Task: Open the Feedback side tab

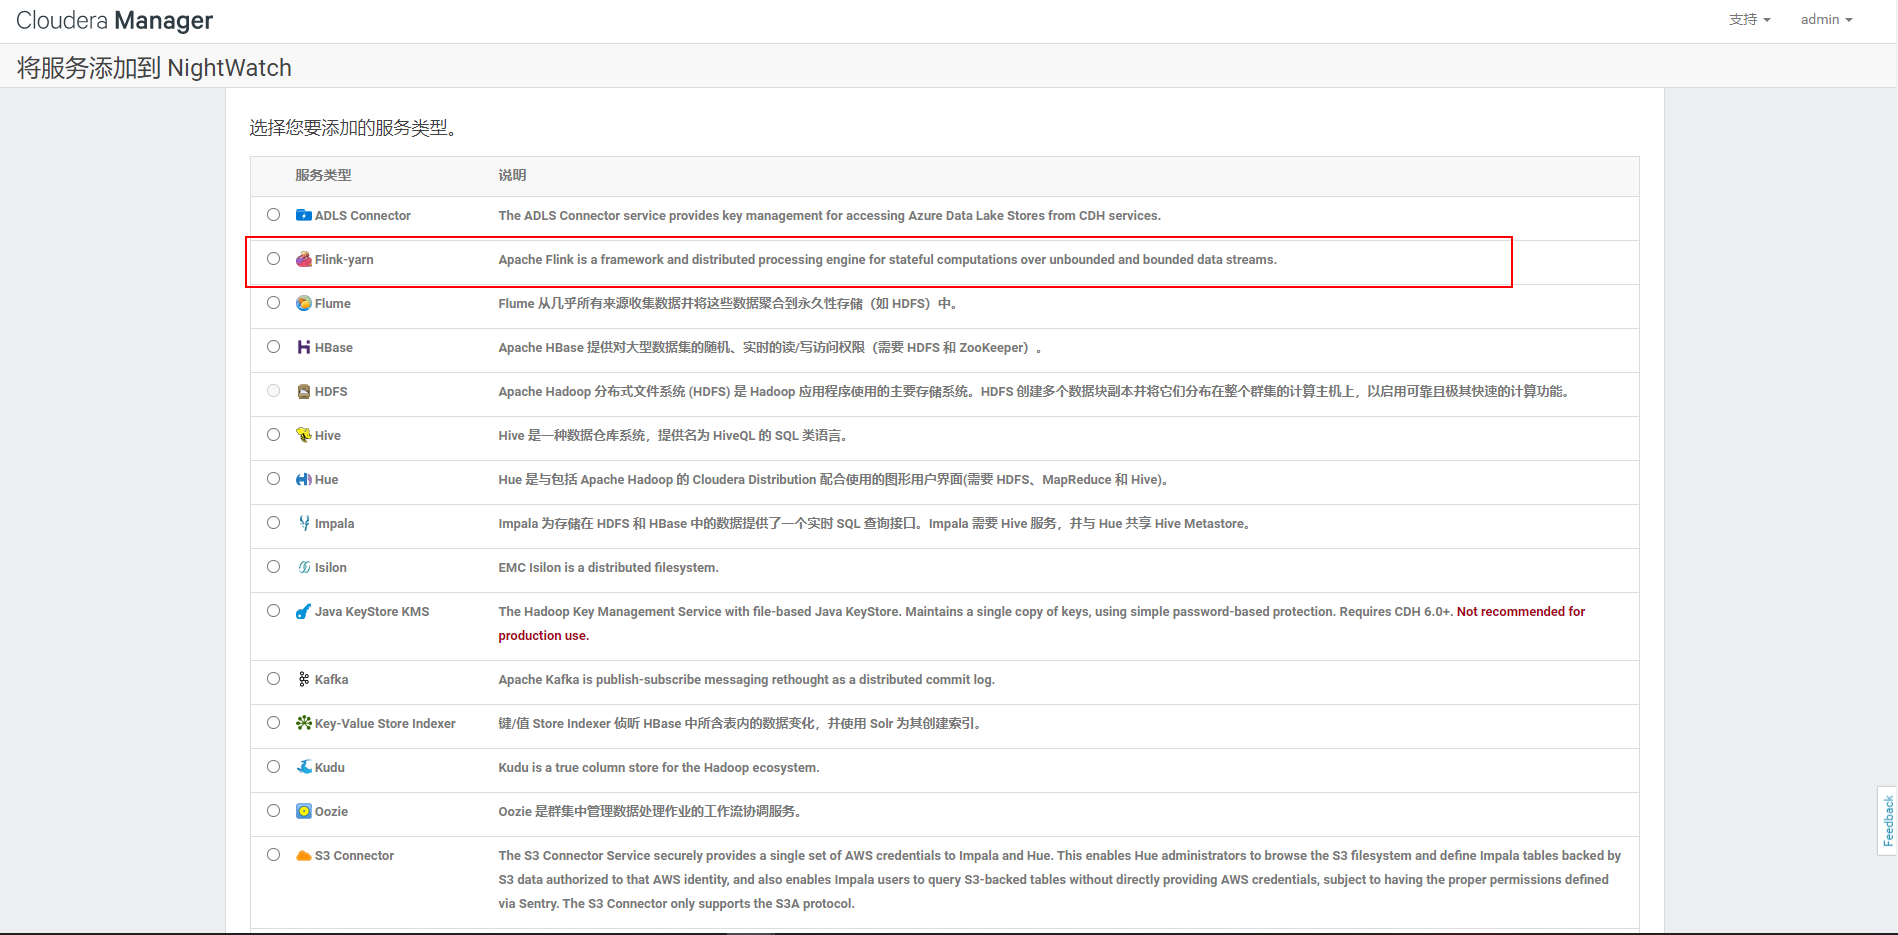Action: tap(1888, 821)
